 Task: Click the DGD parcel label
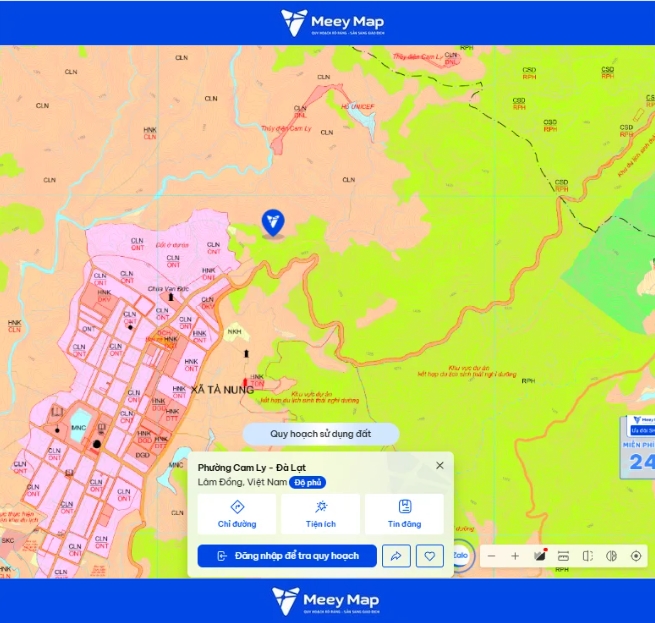(x=142, y=455)
